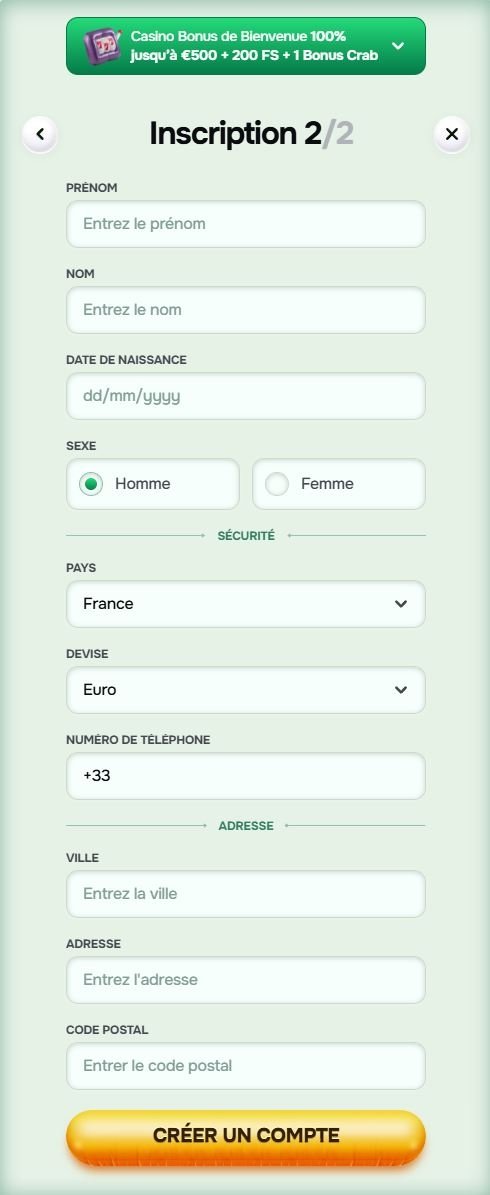Click the Pays dropdown chevron arrow
Screen dimensions: 490x1195
point(401,604)
